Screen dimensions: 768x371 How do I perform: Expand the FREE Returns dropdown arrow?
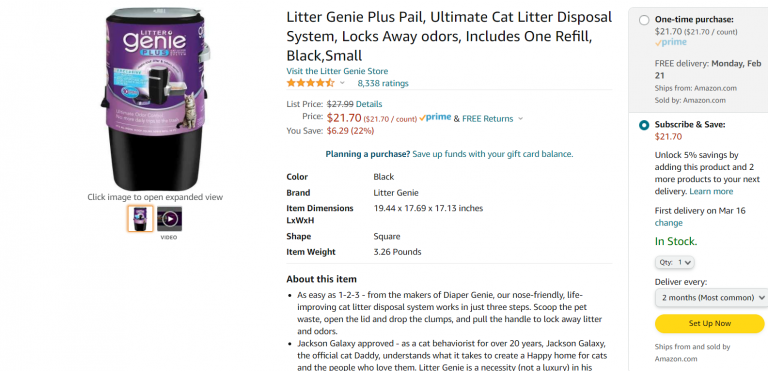click(520, 119)
